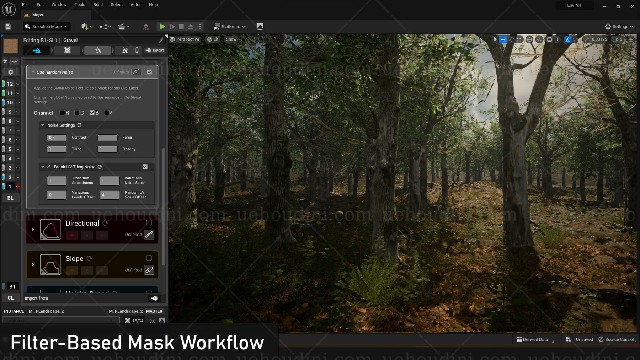Click the link icon in noise filter header
The height and width of the screenshot is (360, 640).
(136, 72)
